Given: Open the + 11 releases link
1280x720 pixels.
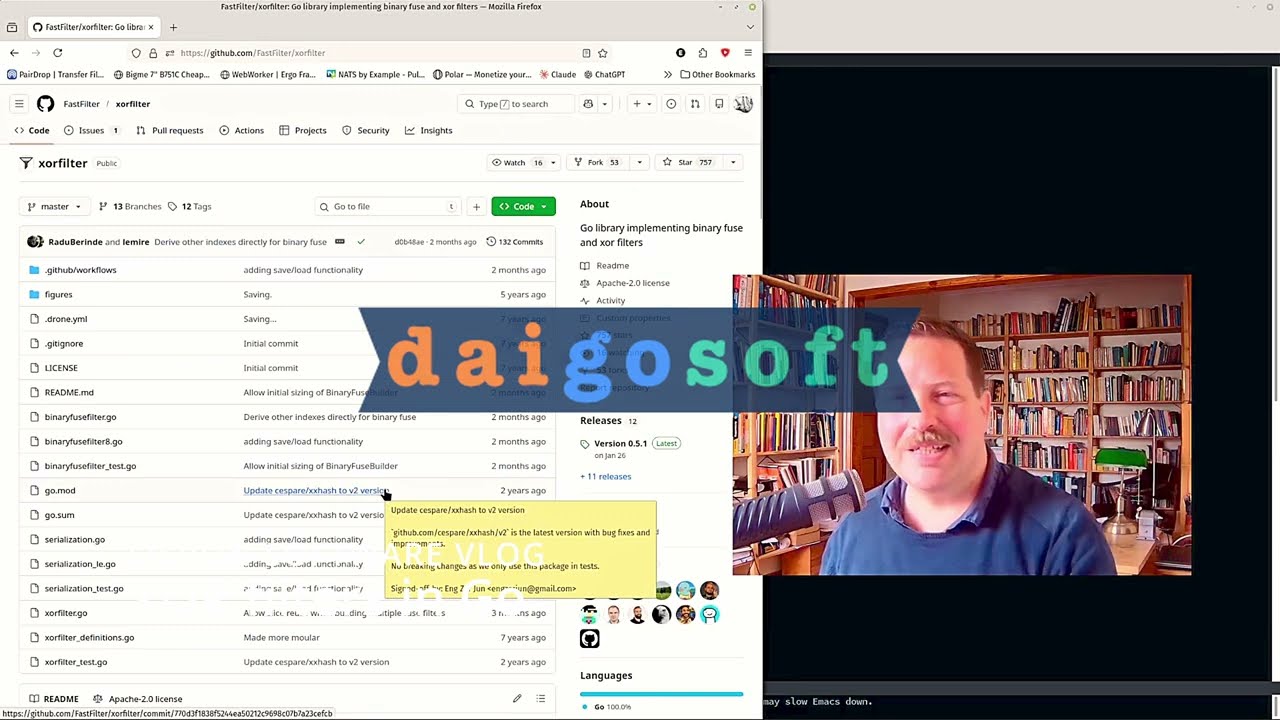Looking at the screenshot, I should pos(606,477).
